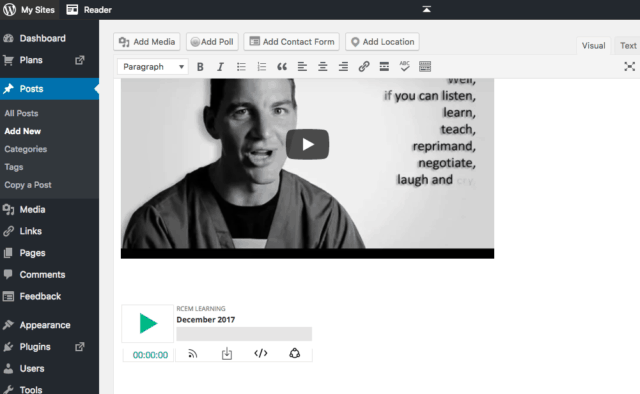
Task: Toggle the toolbar kitchen sink
Action: [425, 67]
